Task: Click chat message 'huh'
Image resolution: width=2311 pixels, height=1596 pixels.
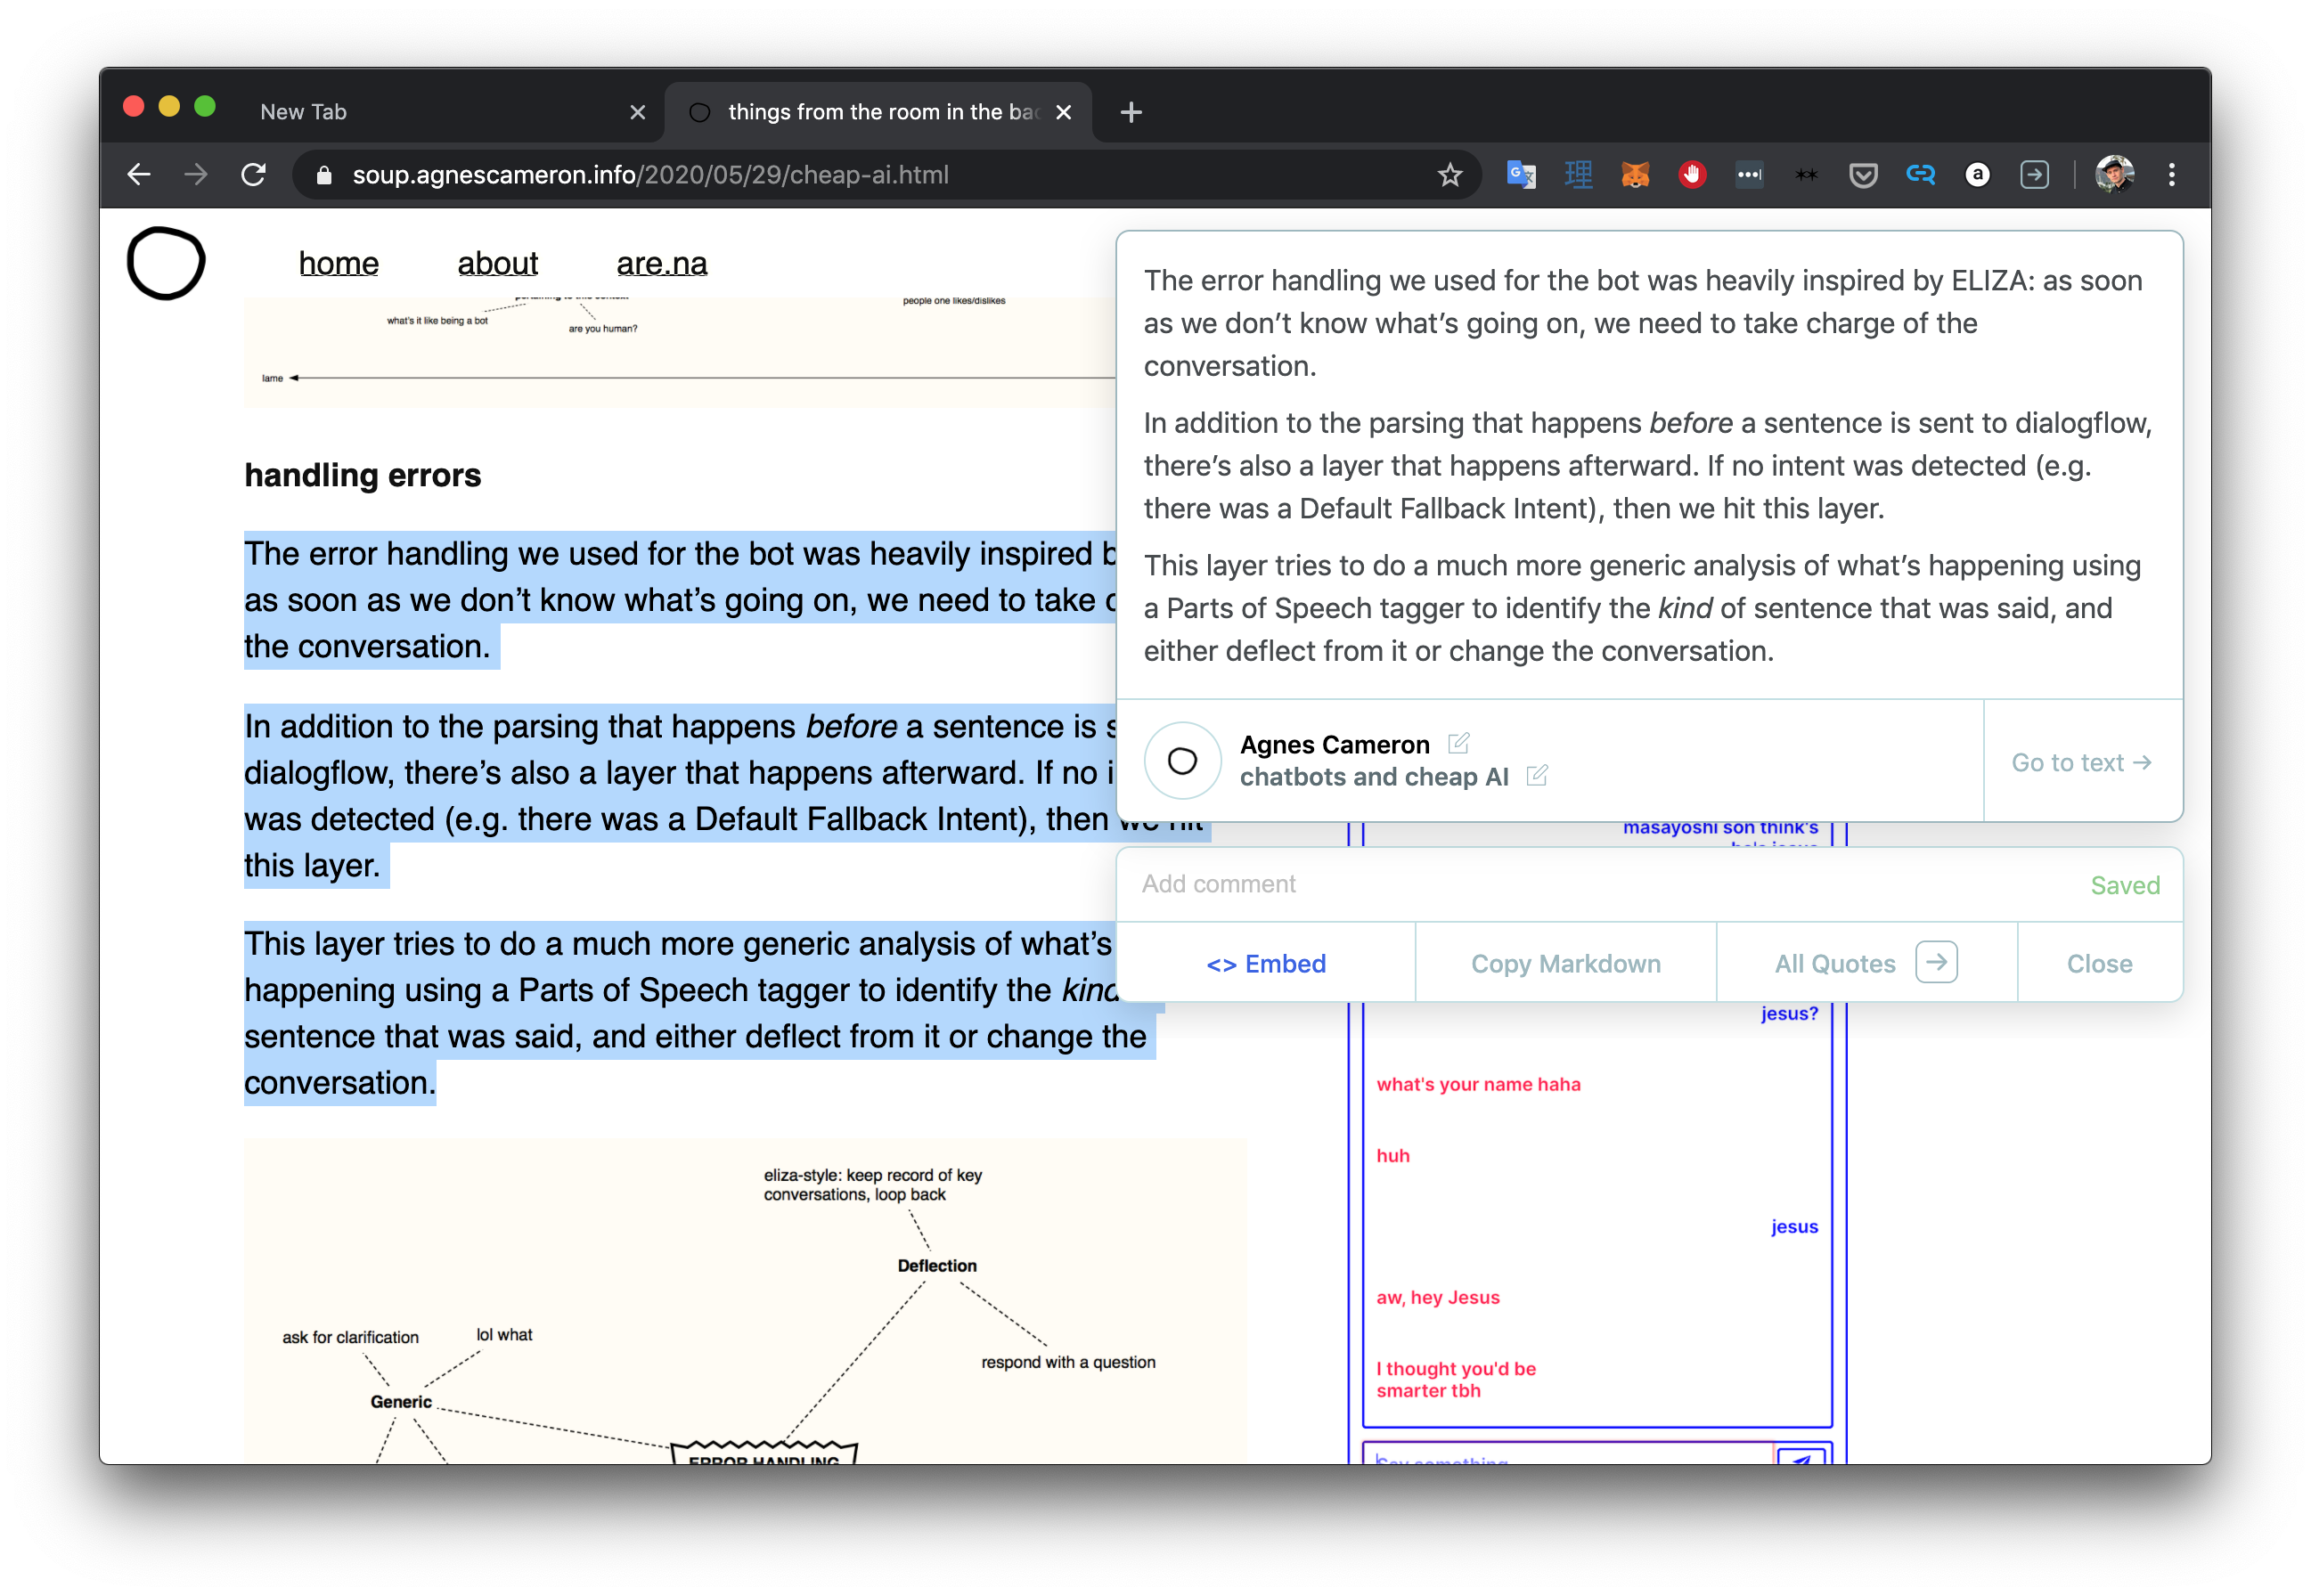Action: tap(1392, 1155)
